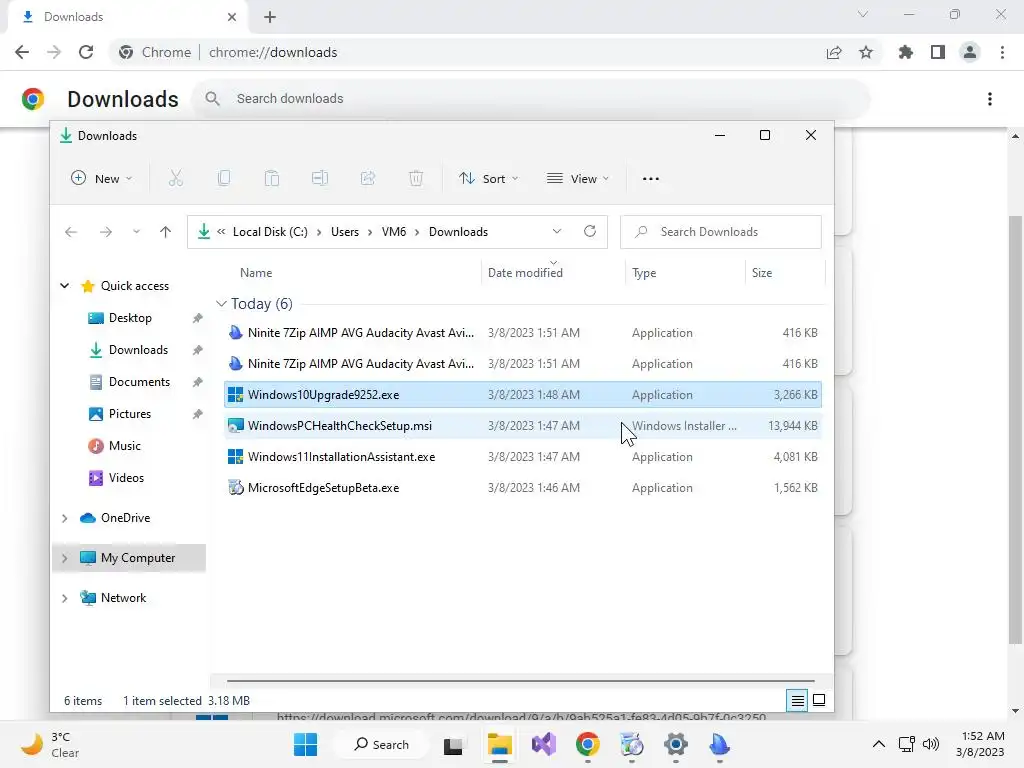Open recent locations dropdown arrow
The image size is (1024, 768).
(136, 232)
